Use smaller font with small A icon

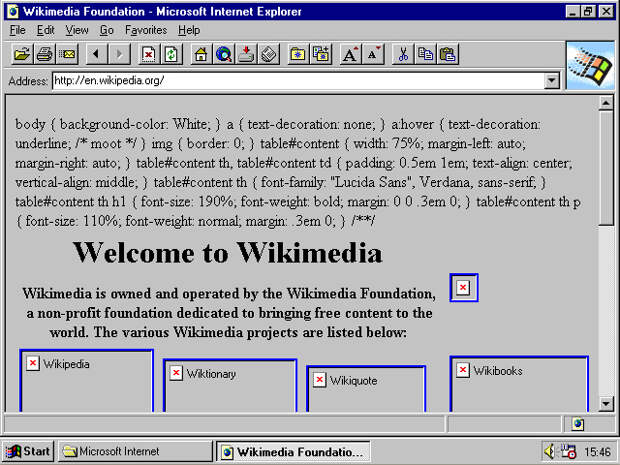click(x=373, y=54)
